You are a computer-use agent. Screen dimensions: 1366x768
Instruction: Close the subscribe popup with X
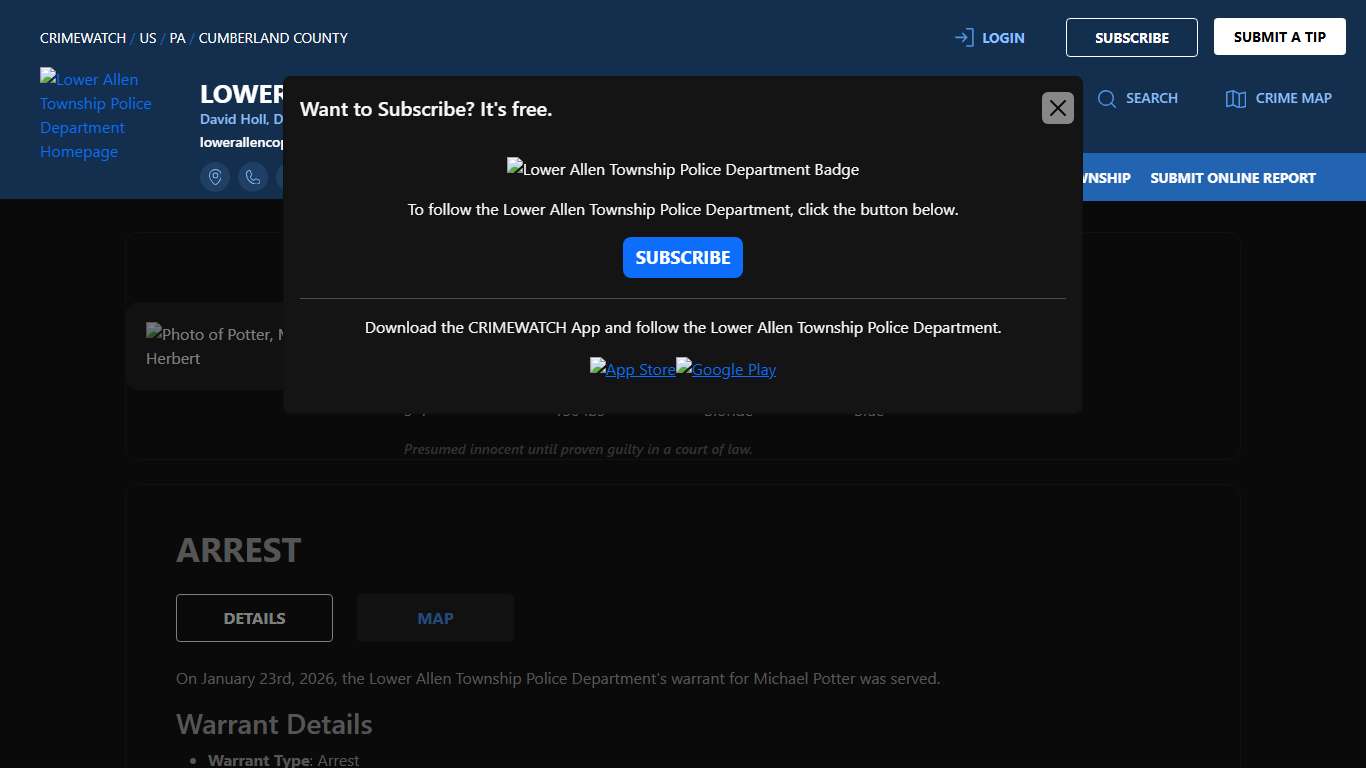point(1057,108)
